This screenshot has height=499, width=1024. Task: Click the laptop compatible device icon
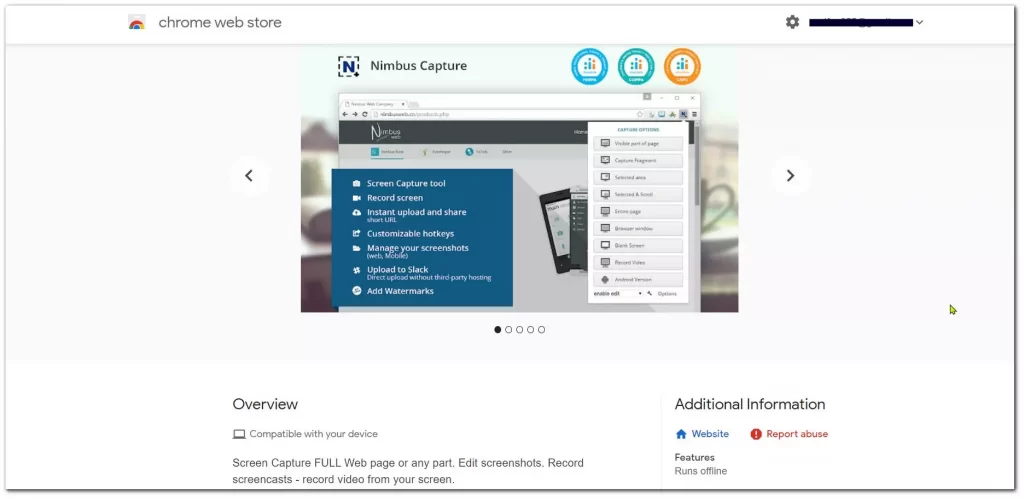click(239, 434)
